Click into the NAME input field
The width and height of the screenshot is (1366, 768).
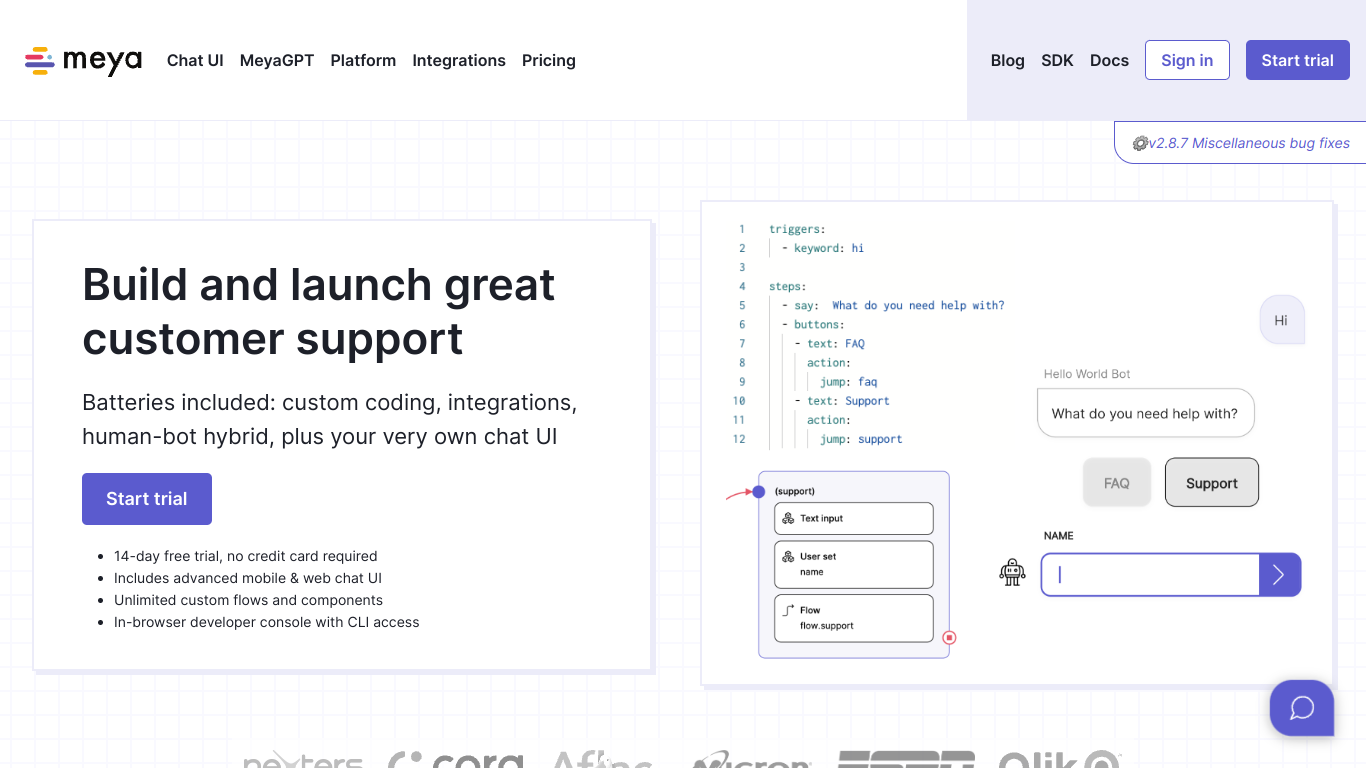1150,574
